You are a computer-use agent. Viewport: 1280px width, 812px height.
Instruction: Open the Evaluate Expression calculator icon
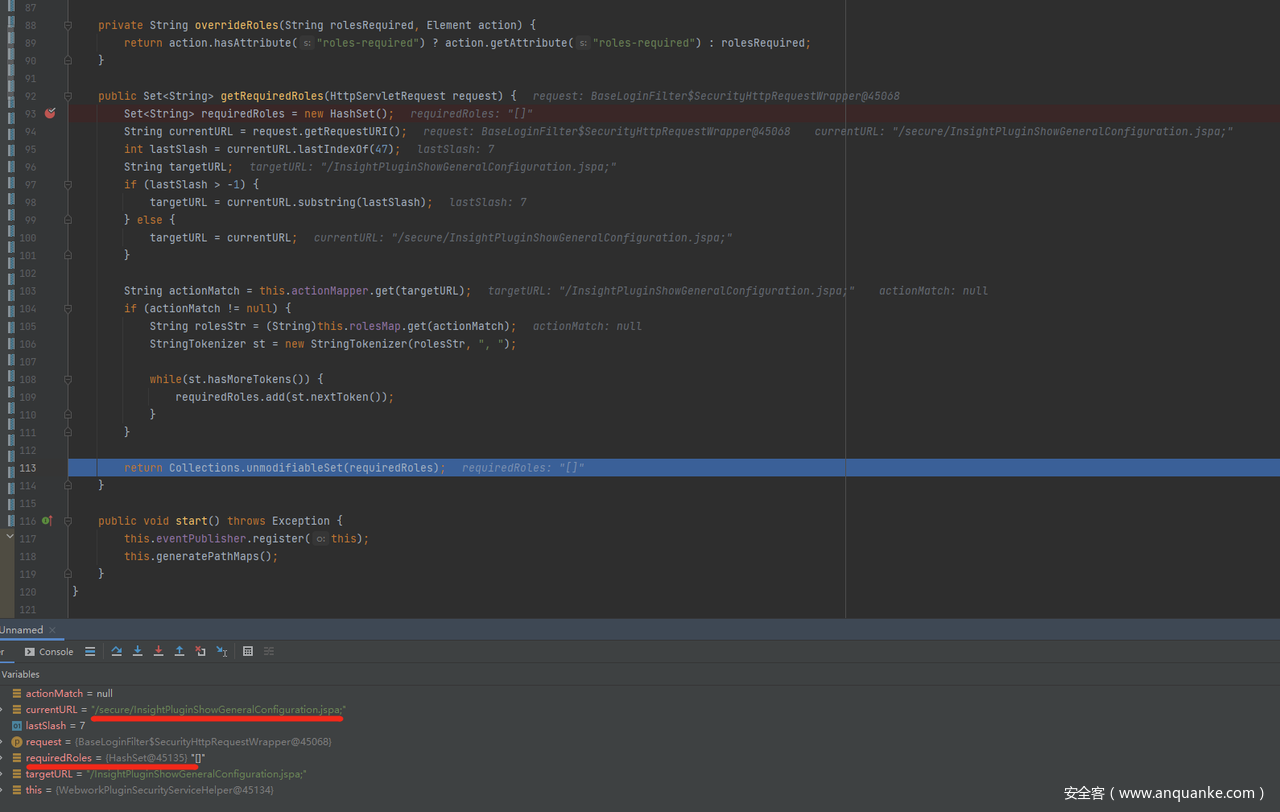248,651
